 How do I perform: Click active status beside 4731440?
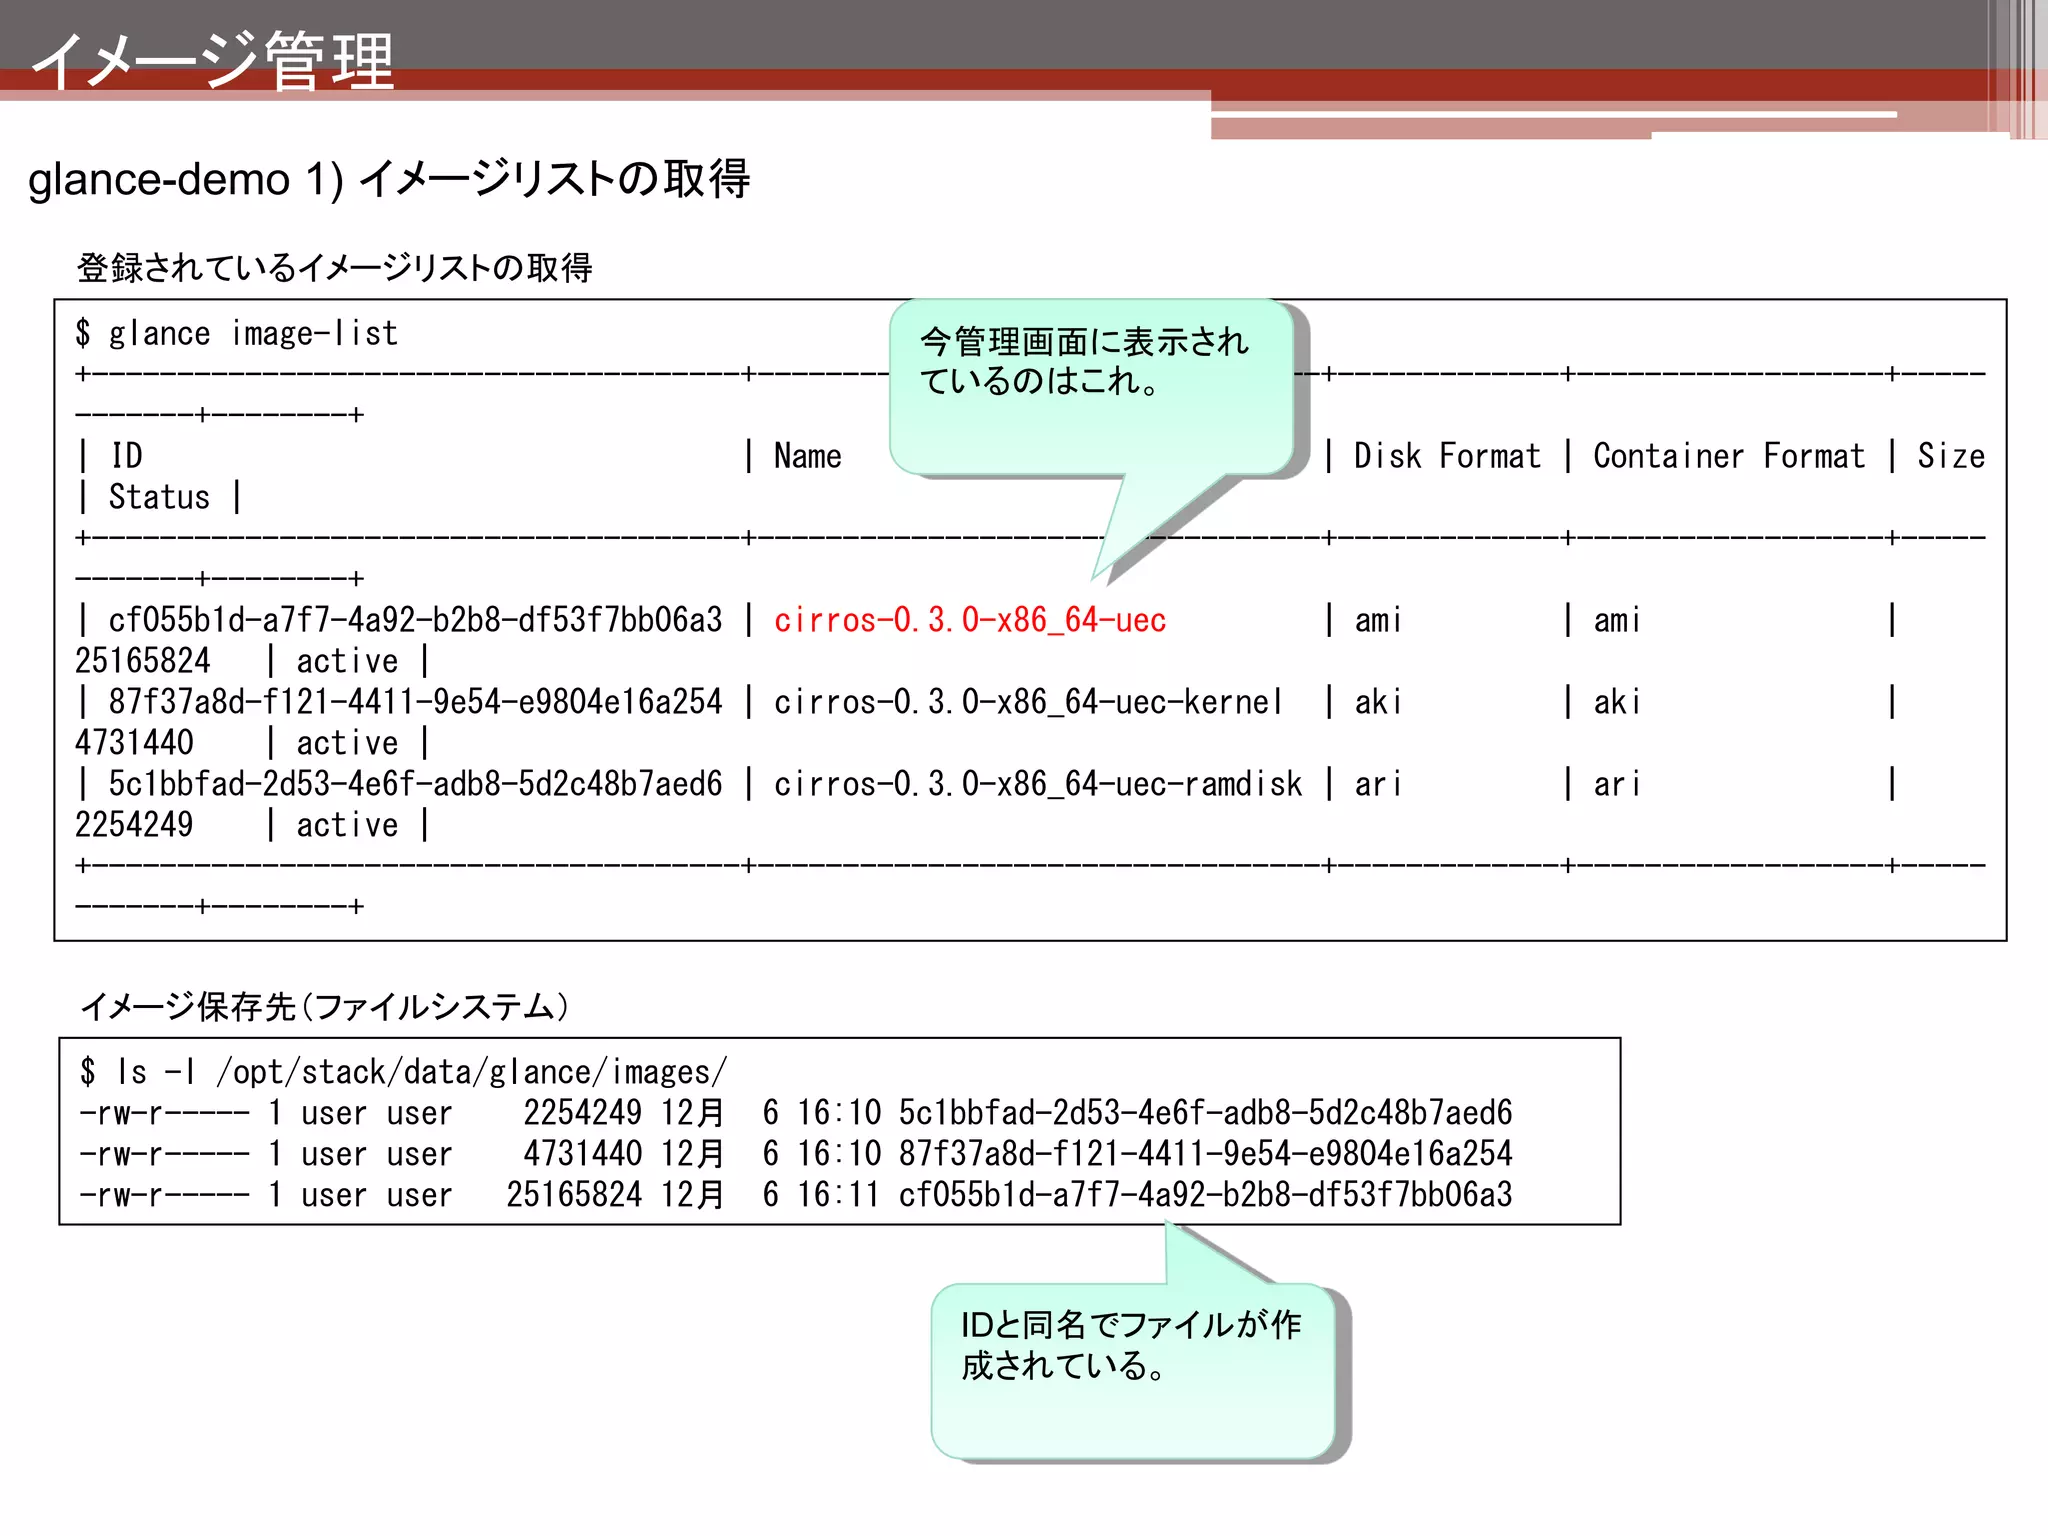click(x=347, y=743)
